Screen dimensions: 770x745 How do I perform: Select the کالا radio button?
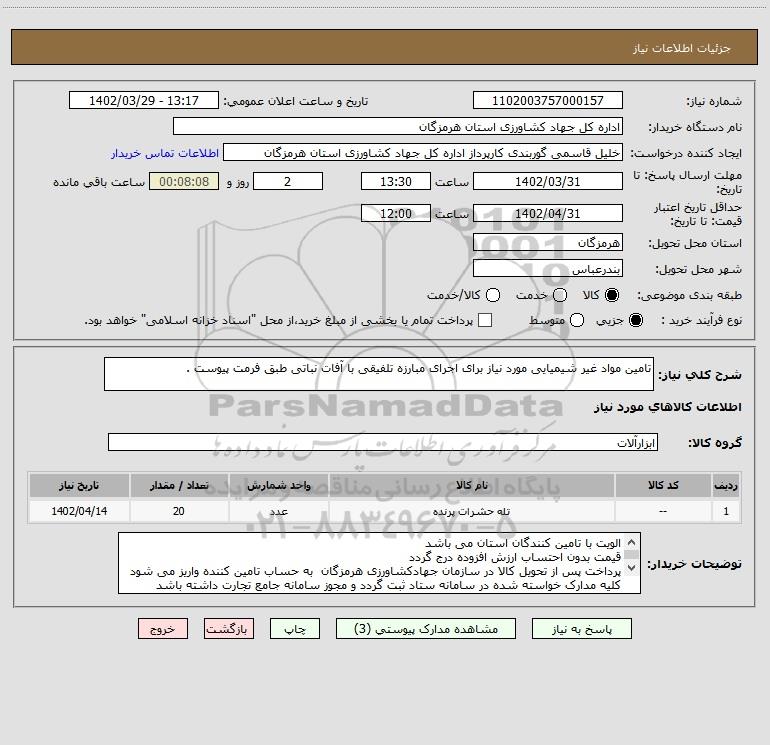click(x=612, y=295)
